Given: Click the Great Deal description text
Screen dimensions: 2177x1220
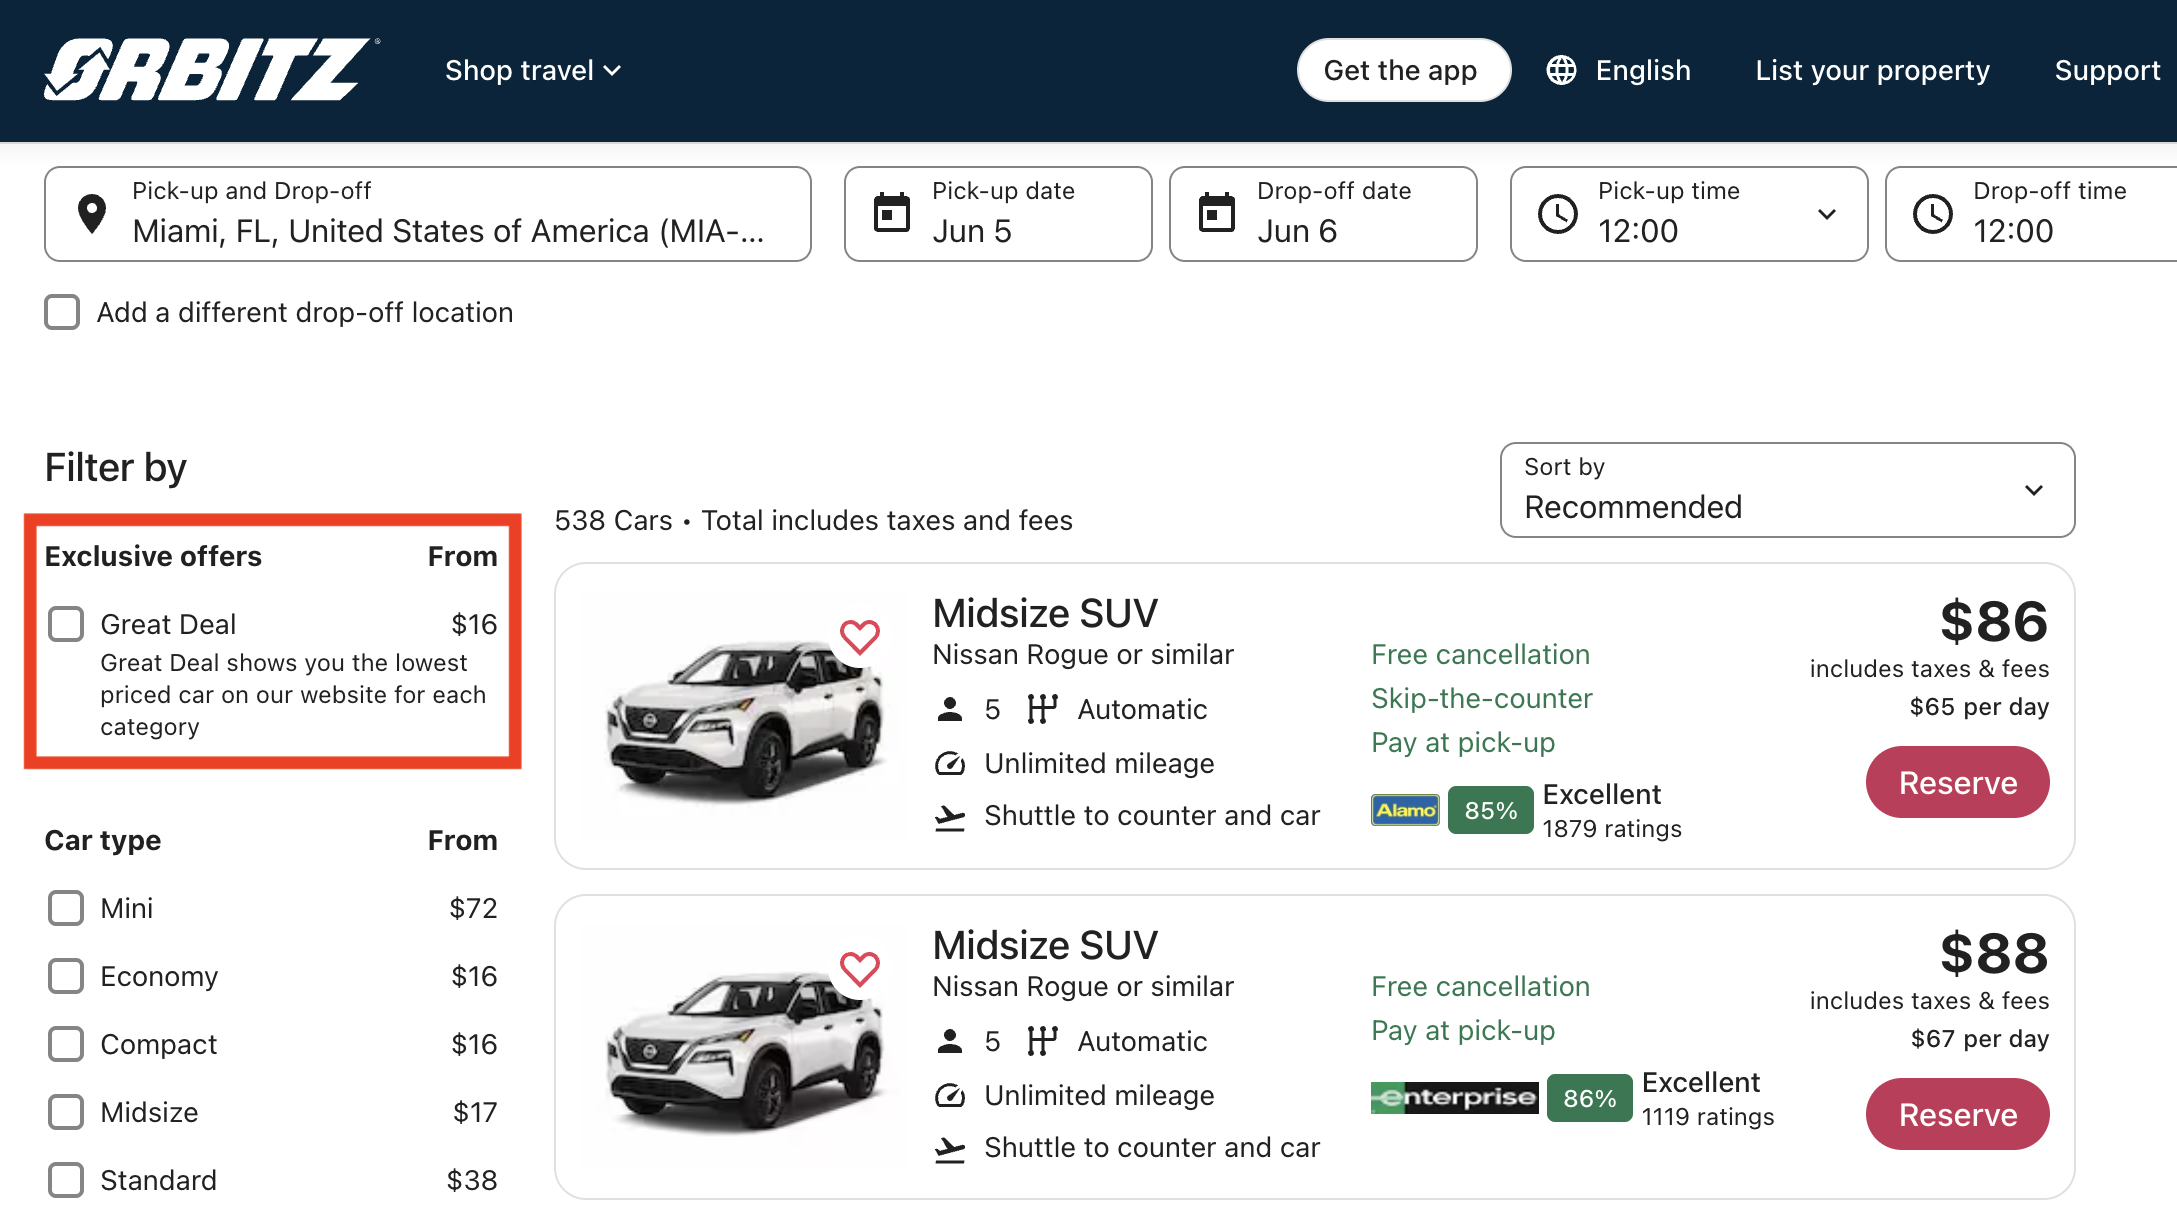Looking at the screenshot, I should [293, 695].
